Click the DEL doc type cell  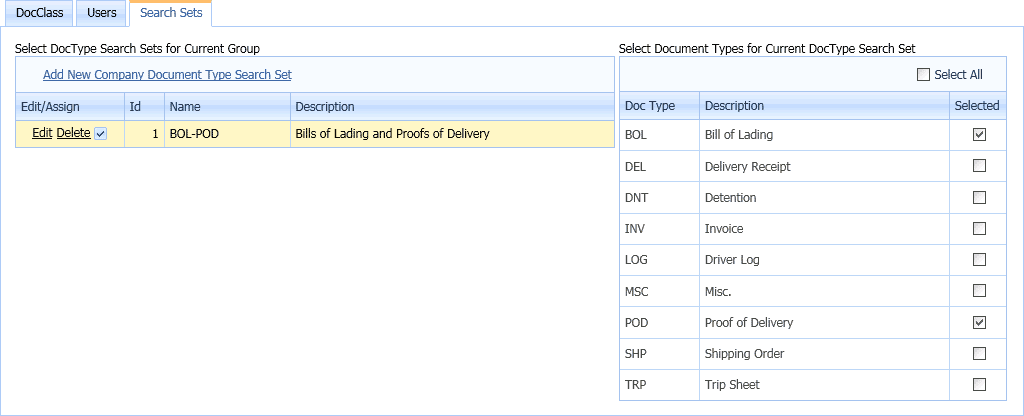(x=659, y=167)
